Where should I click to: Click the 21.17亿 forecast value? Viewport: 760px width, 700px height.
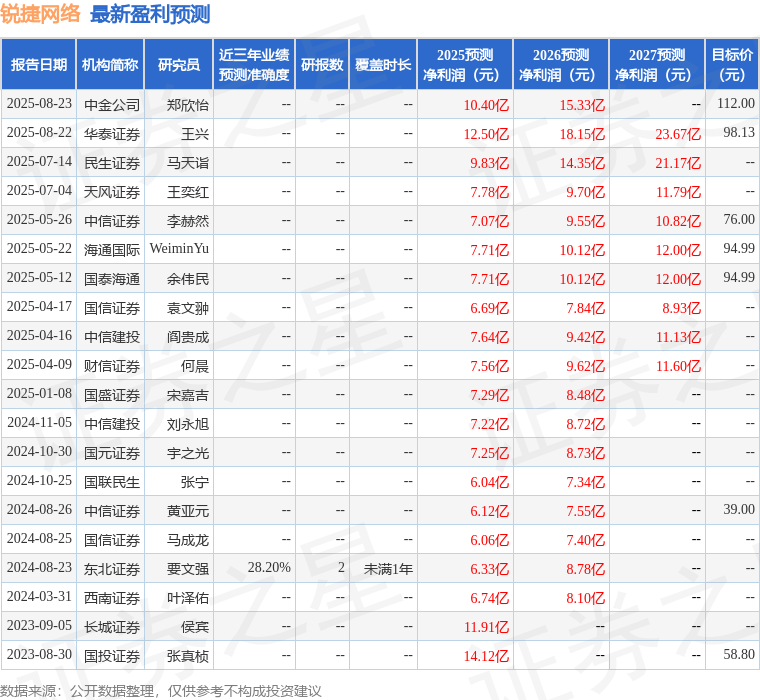pos(678,163)
